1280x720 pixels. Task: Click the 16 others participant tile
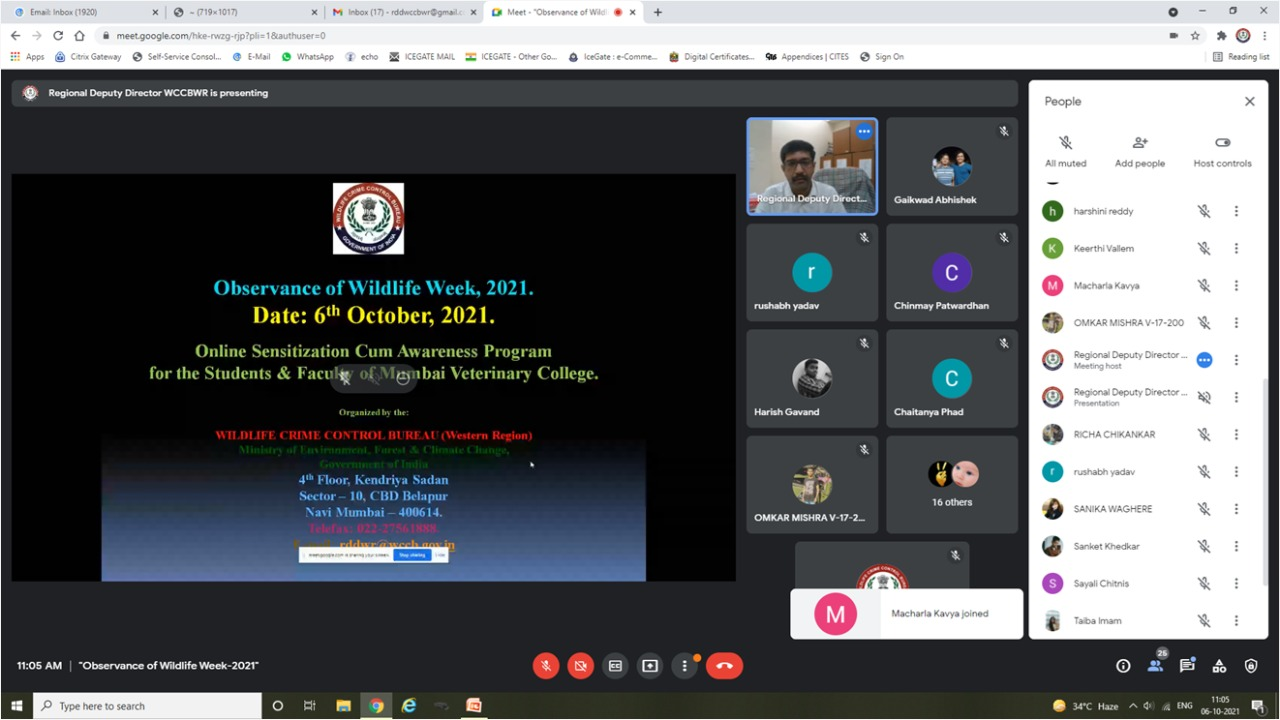point(951,484)
